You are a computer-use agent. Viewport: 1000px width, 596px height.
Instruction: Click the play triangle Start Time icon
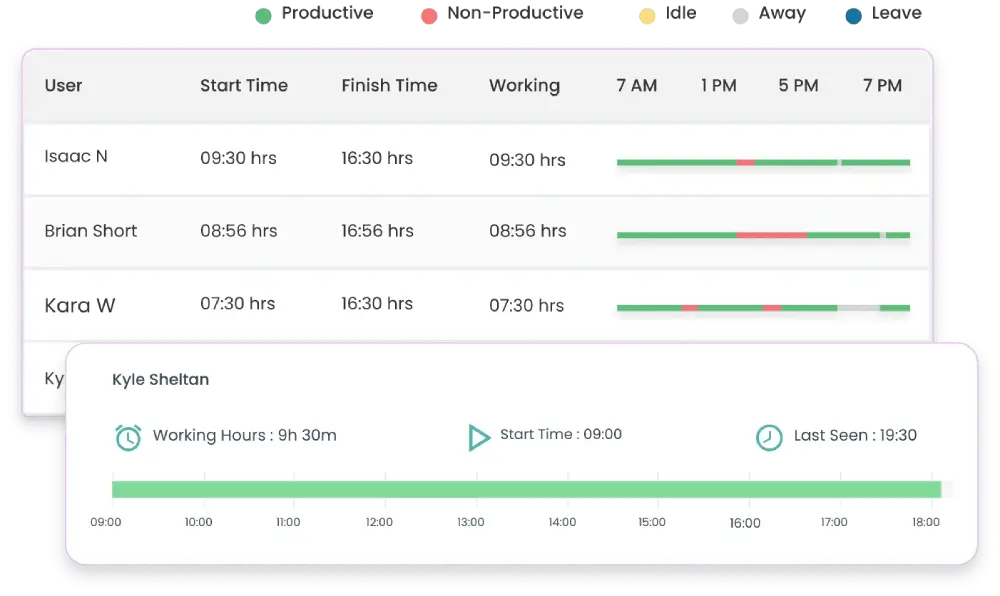pyautogui.click(x=478, y=435)
